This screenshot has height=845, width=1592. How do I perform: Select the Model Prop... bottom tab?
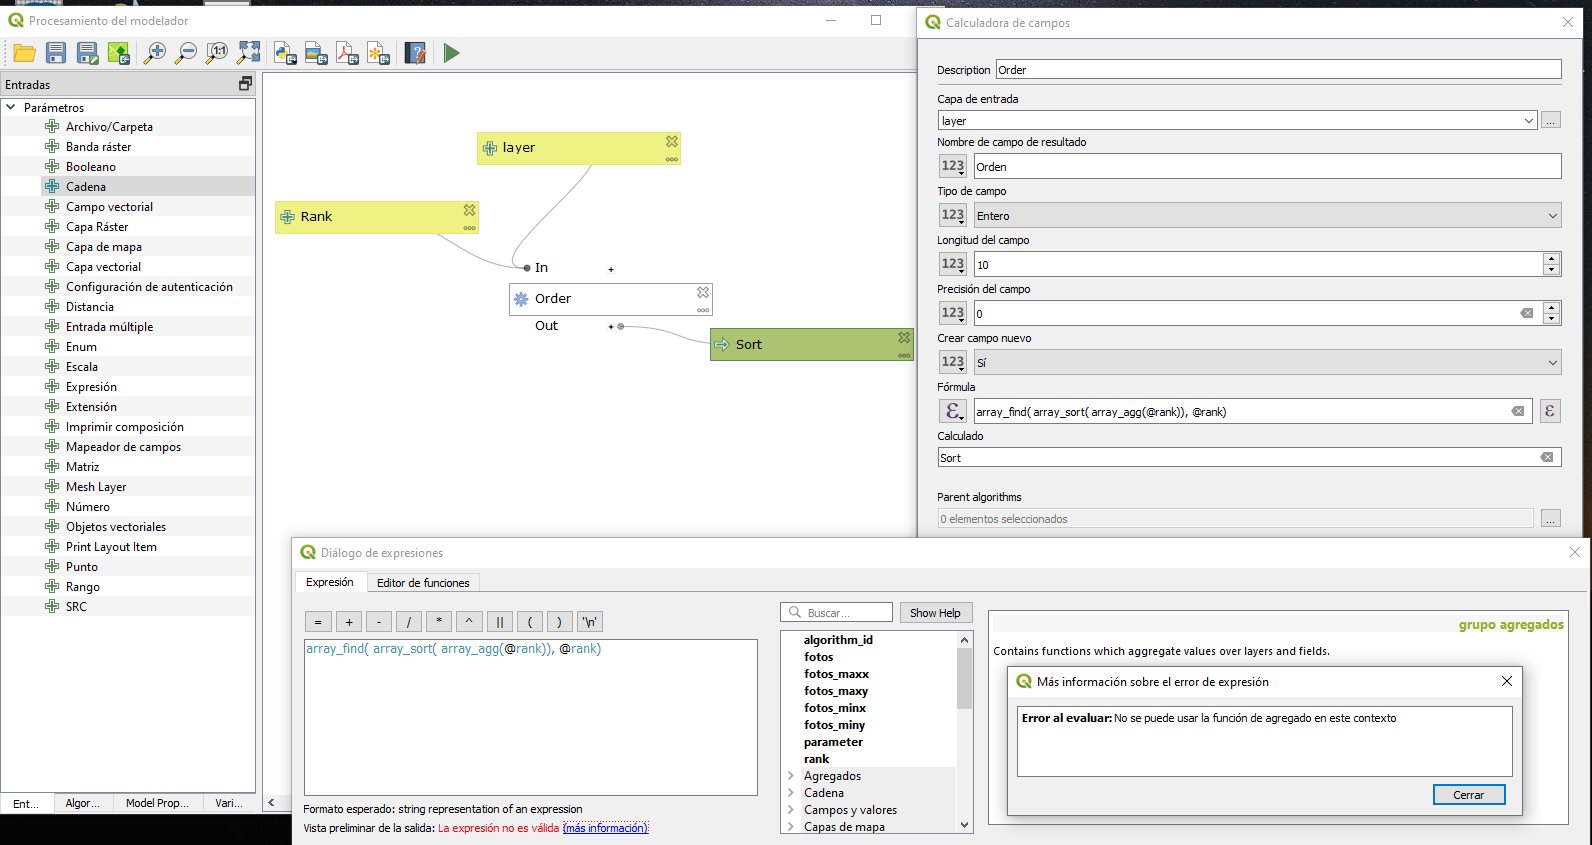click(x=157, y=803)
